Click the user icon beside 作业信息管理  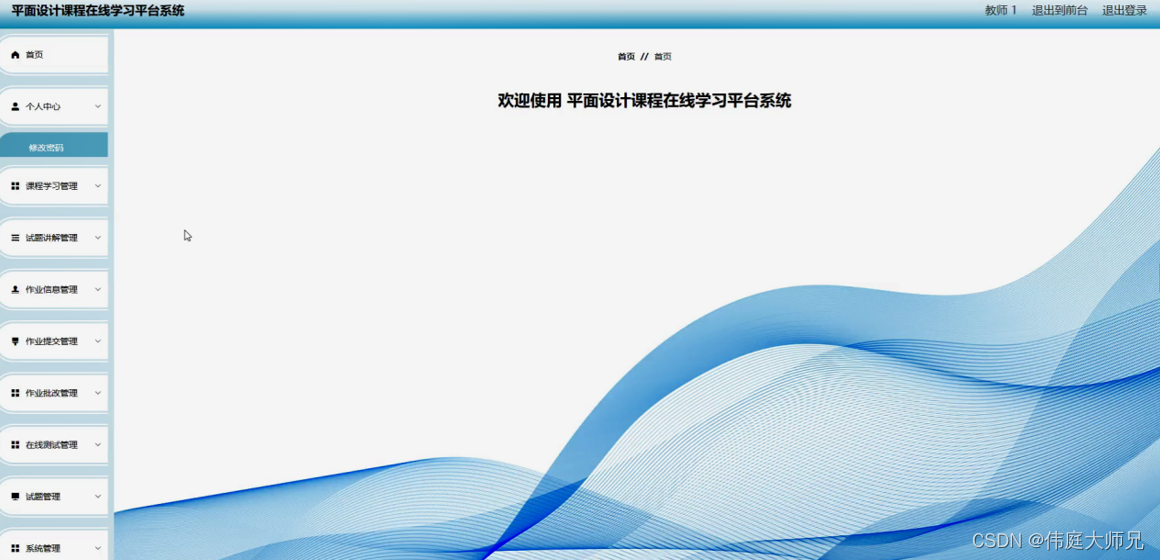15,290
